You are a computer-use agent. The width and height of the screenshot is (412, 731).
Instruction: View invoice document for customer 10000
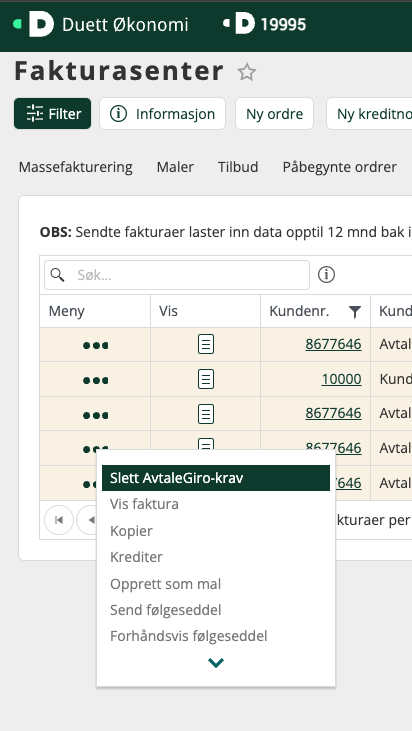pos(206,379)
